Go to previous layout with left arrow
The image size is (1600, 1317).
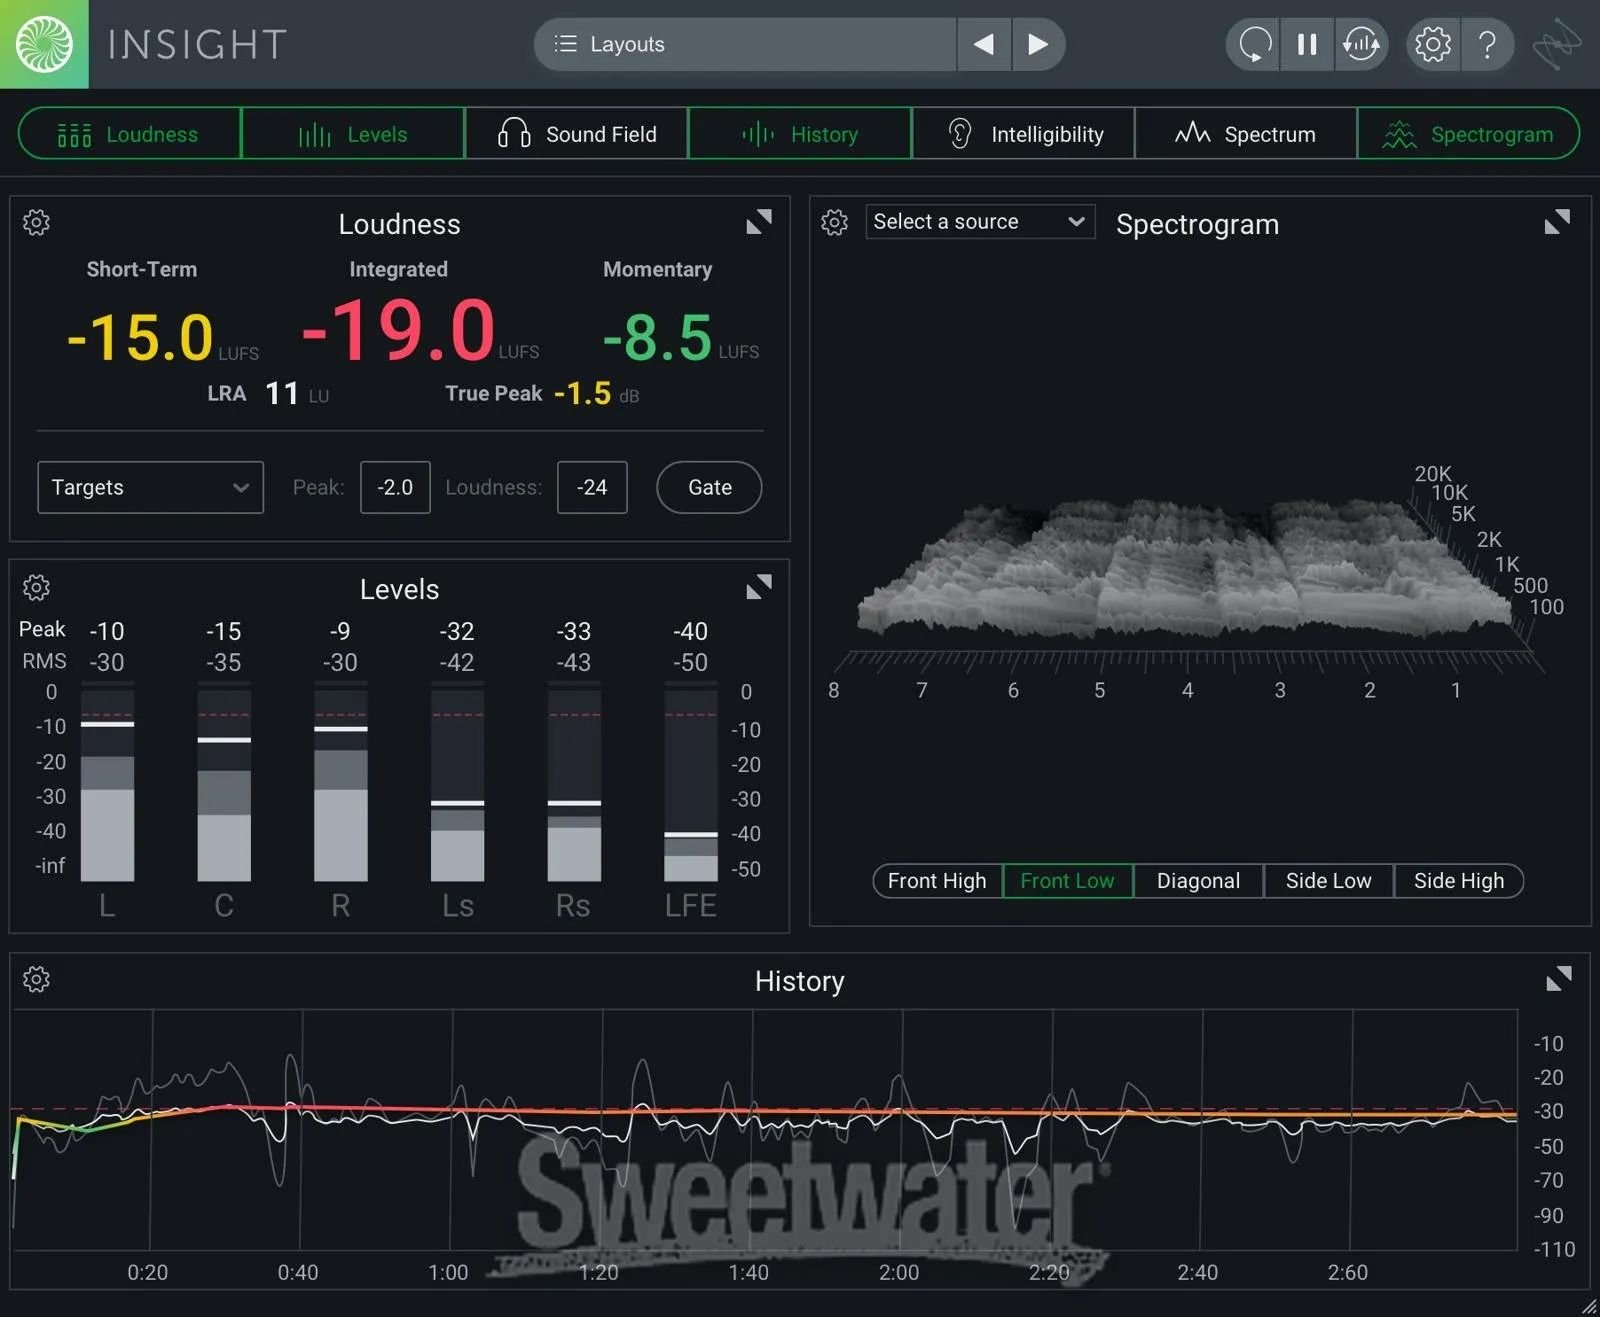click(984, 44)
